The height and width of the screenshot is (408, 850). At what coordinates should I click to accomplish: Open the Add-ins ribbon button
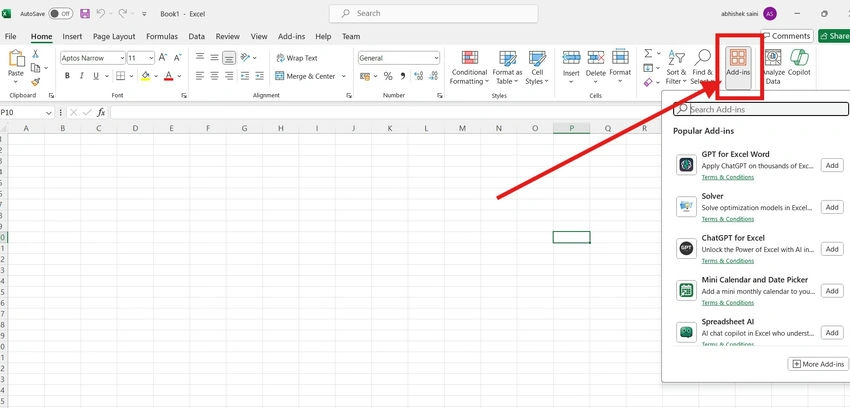[x=738, y=67]
